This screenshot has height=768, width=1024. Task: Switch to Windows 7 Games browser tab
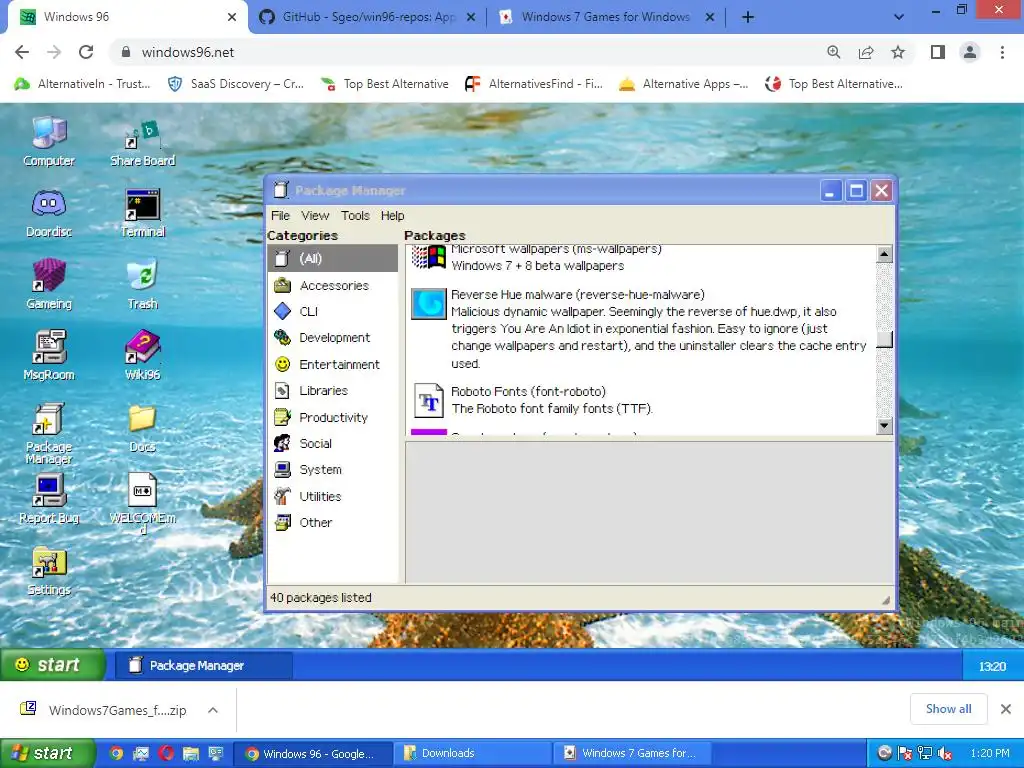tap(605, 17)
